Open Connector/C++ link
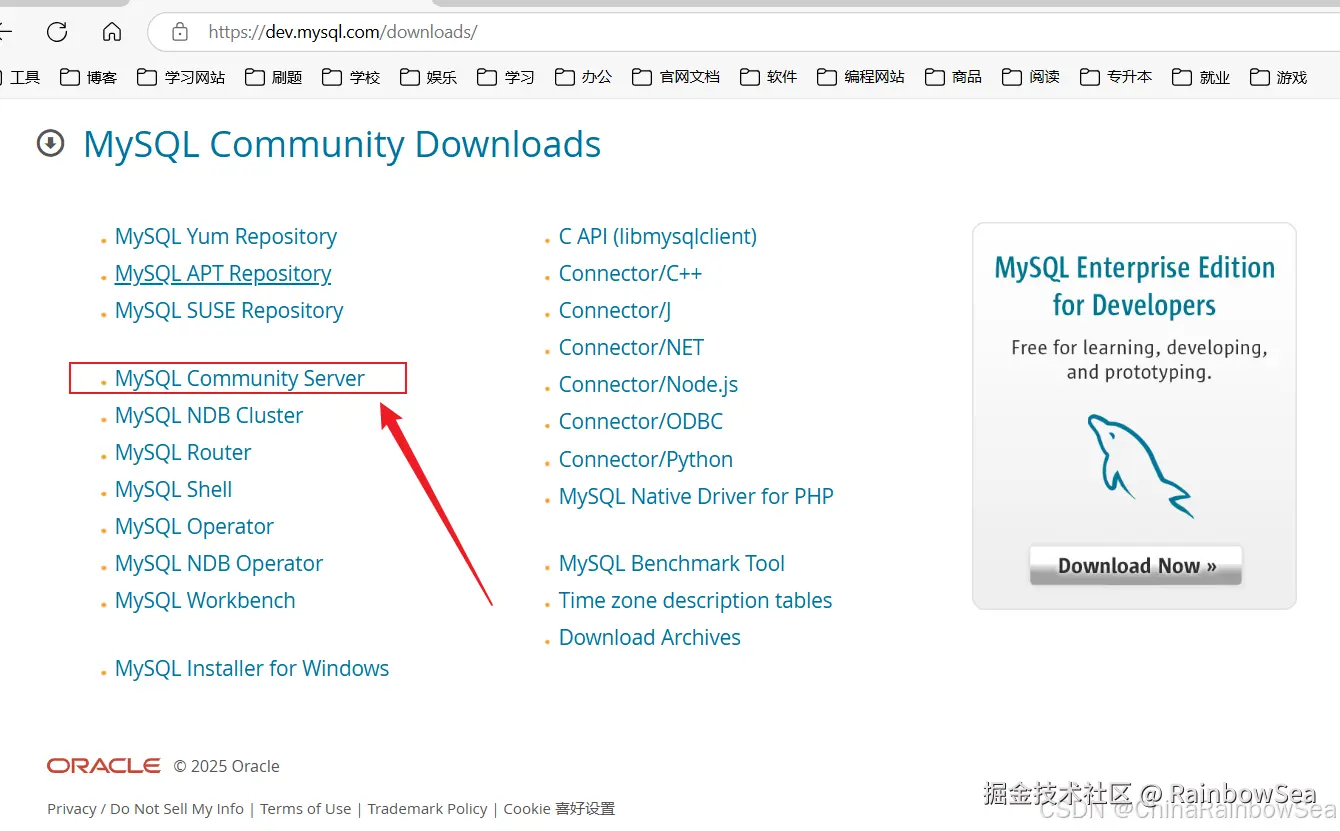The height and width of the screenshot is (831, 1340). 631,274
